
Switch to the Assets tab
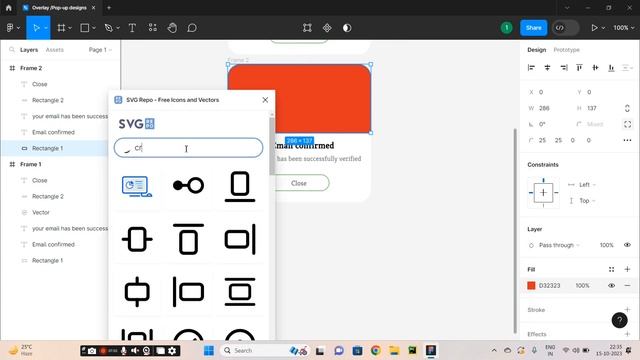click(55, 50)
